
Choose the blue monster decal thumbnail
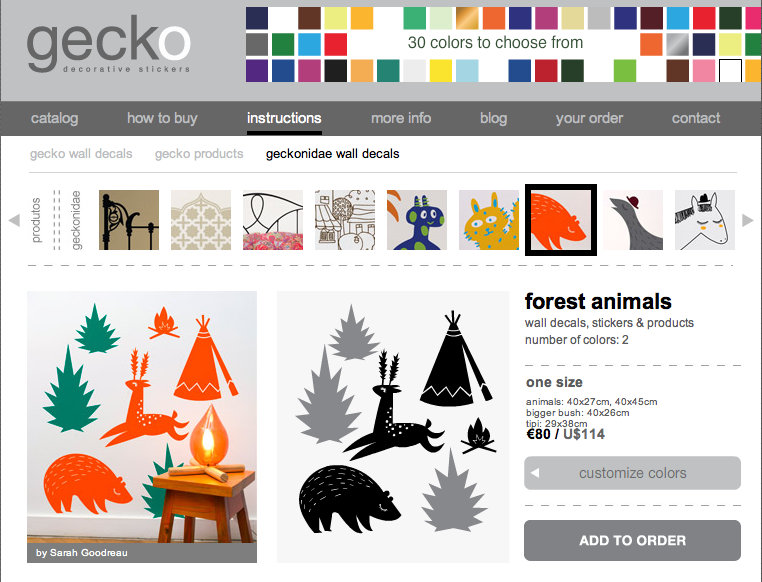[x=417, y=220]
